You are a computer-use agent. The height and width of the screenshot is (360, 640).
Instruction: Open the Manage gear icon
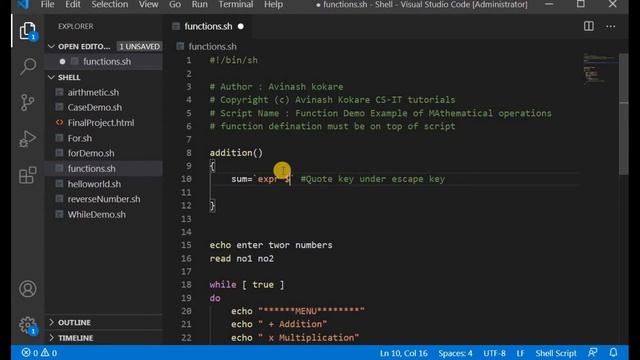tap(27, 325)
